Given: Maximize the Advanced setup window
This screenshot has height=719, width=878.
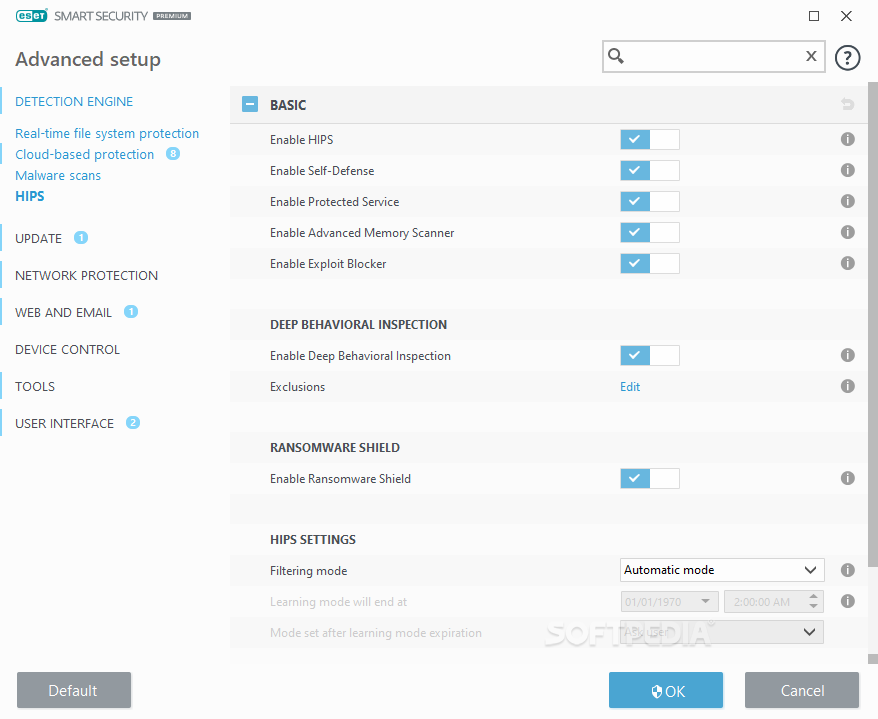Looking at the screenshot, I should pyautogui.click(x=814, y=16).
